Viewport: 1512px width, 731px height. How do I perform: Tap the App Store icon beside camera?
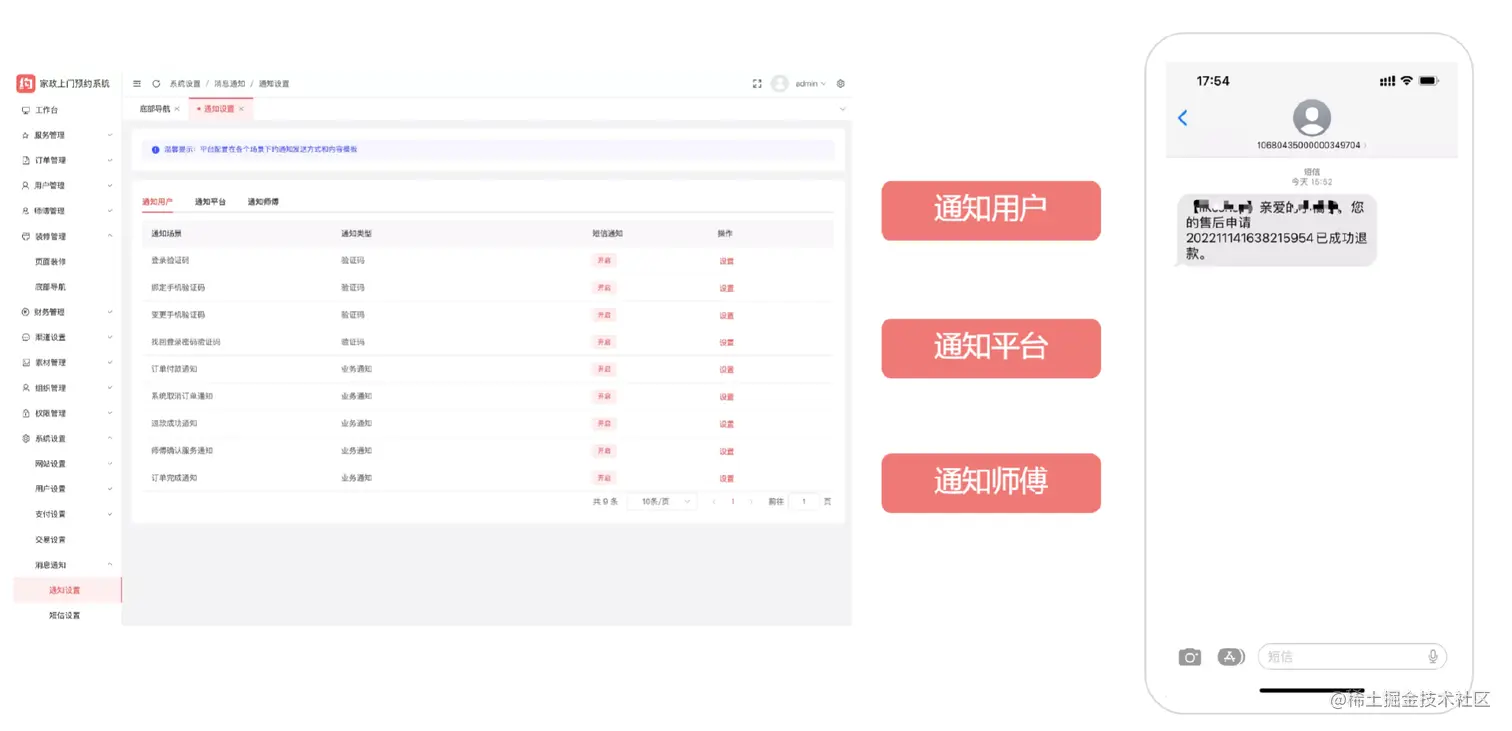(1231, 657)
